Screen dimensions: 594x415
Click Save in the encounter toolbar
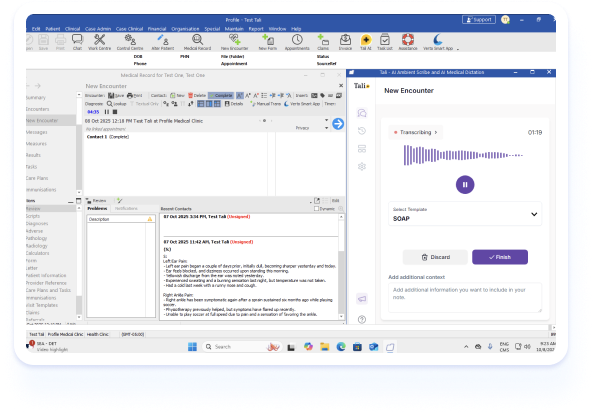116,96
